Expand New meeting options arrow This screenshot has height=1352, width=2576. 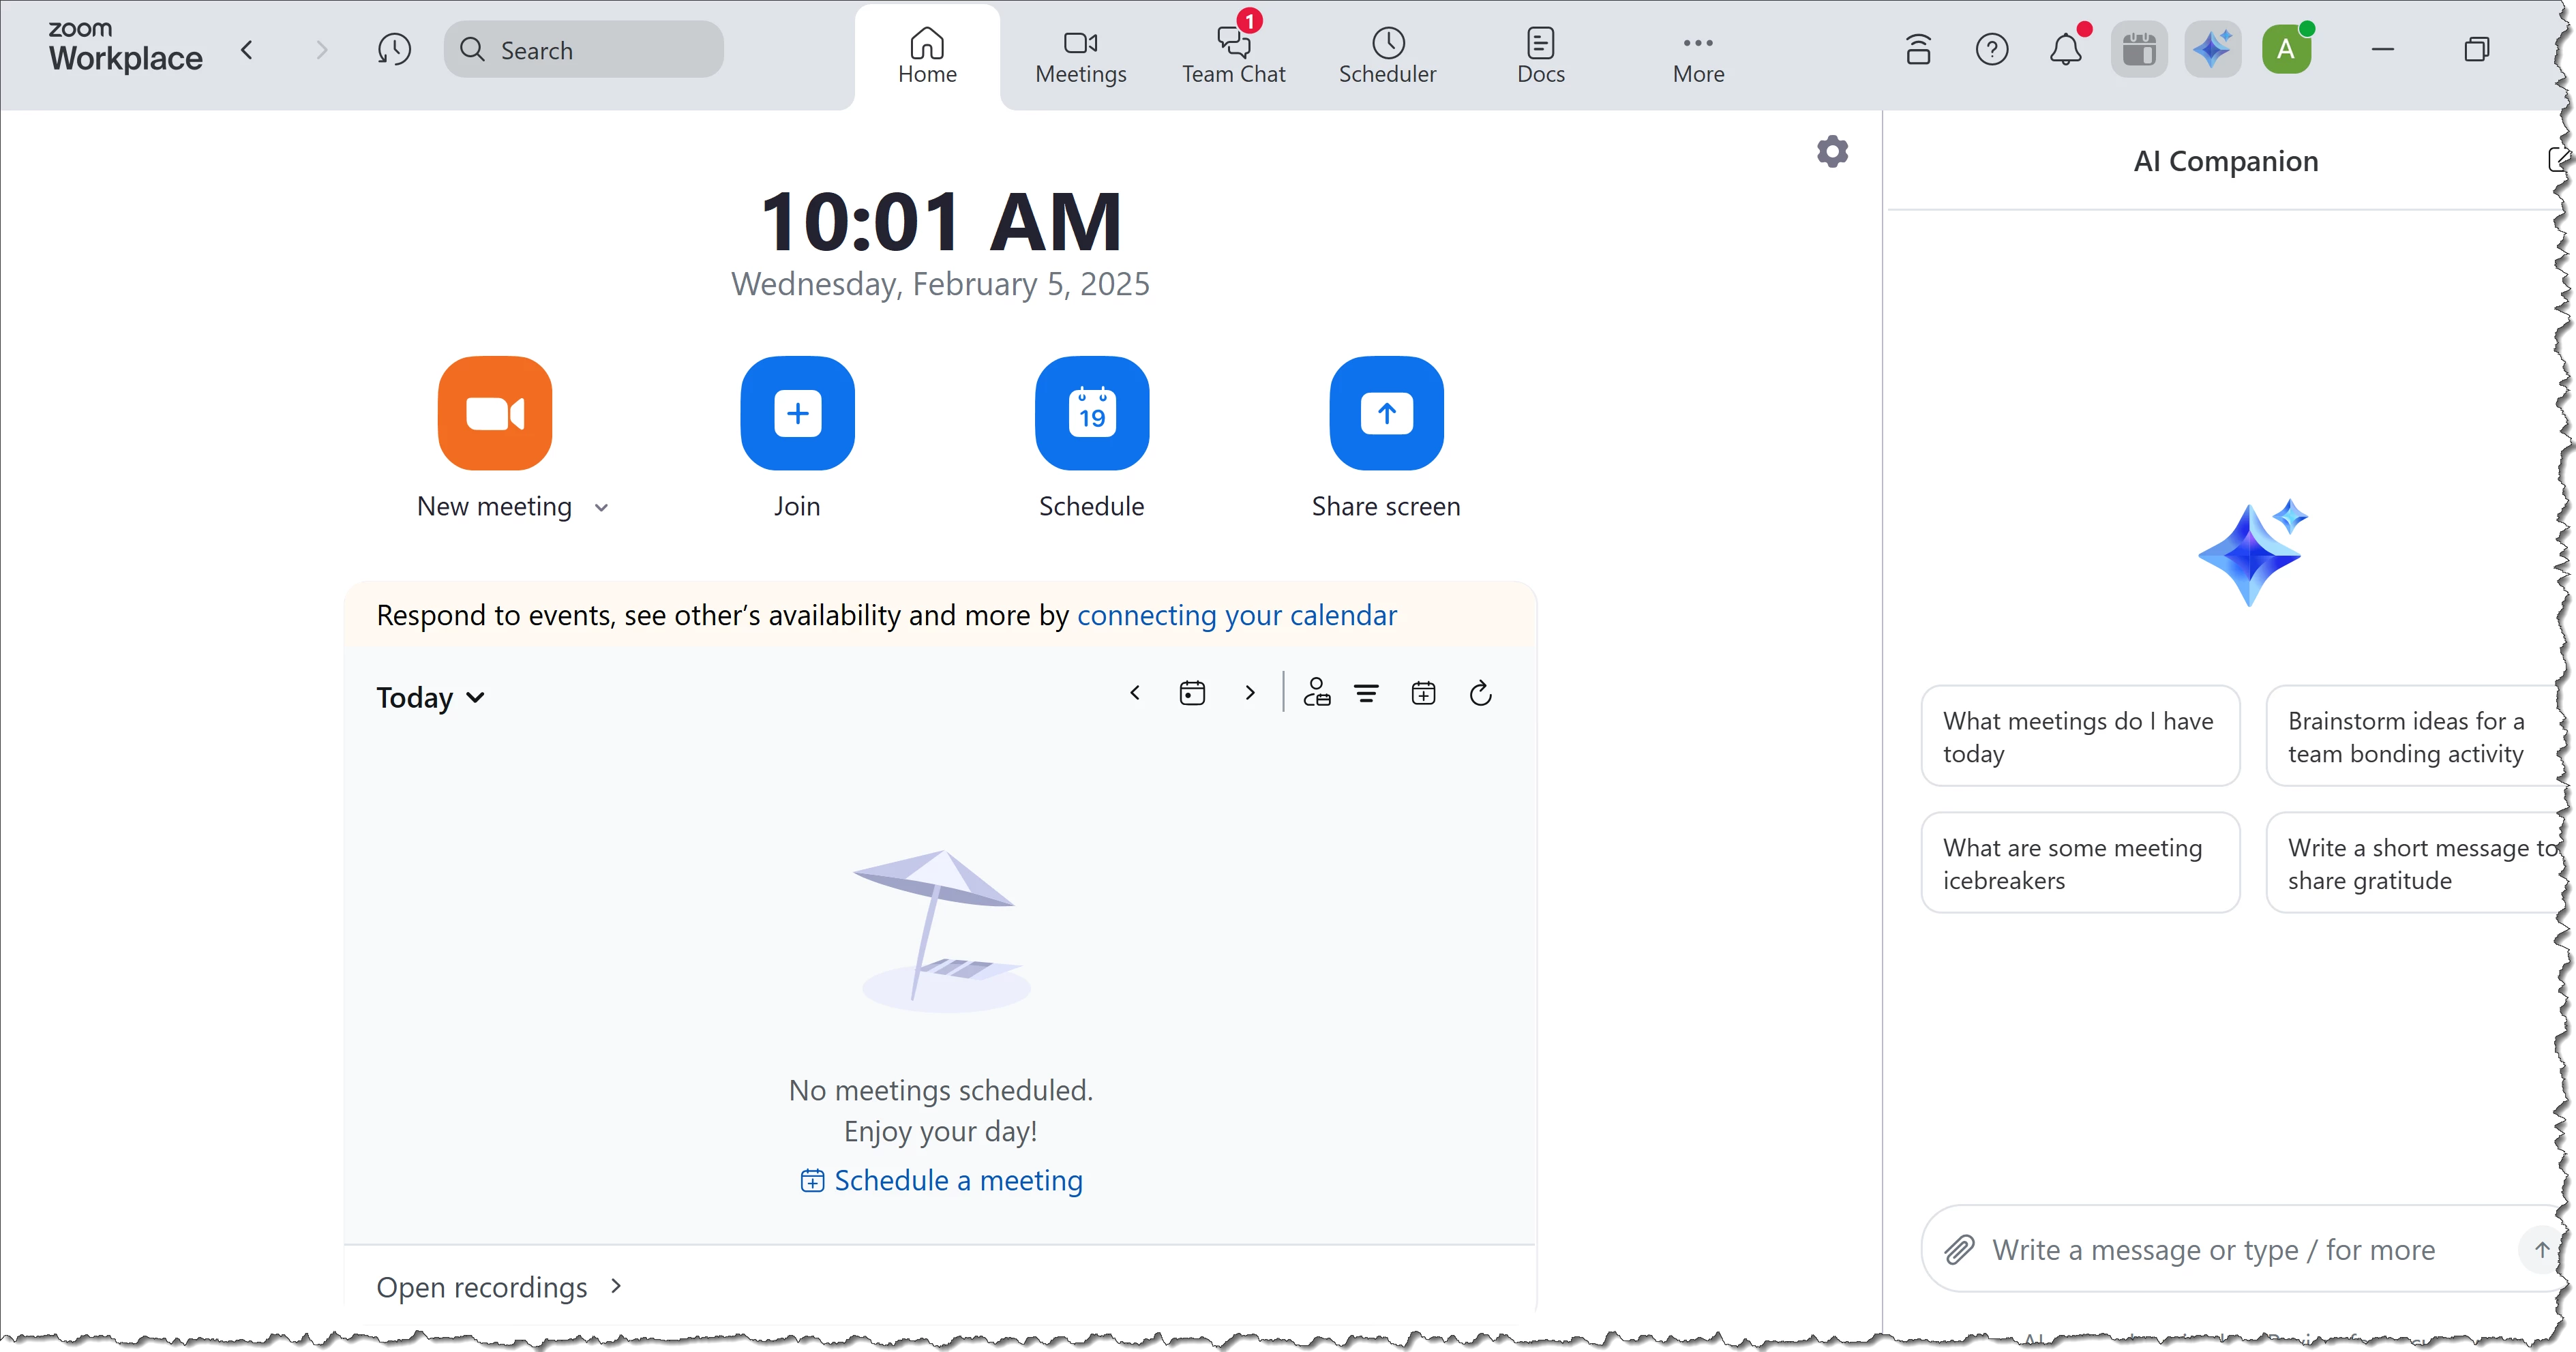click(x=601, y=507)
